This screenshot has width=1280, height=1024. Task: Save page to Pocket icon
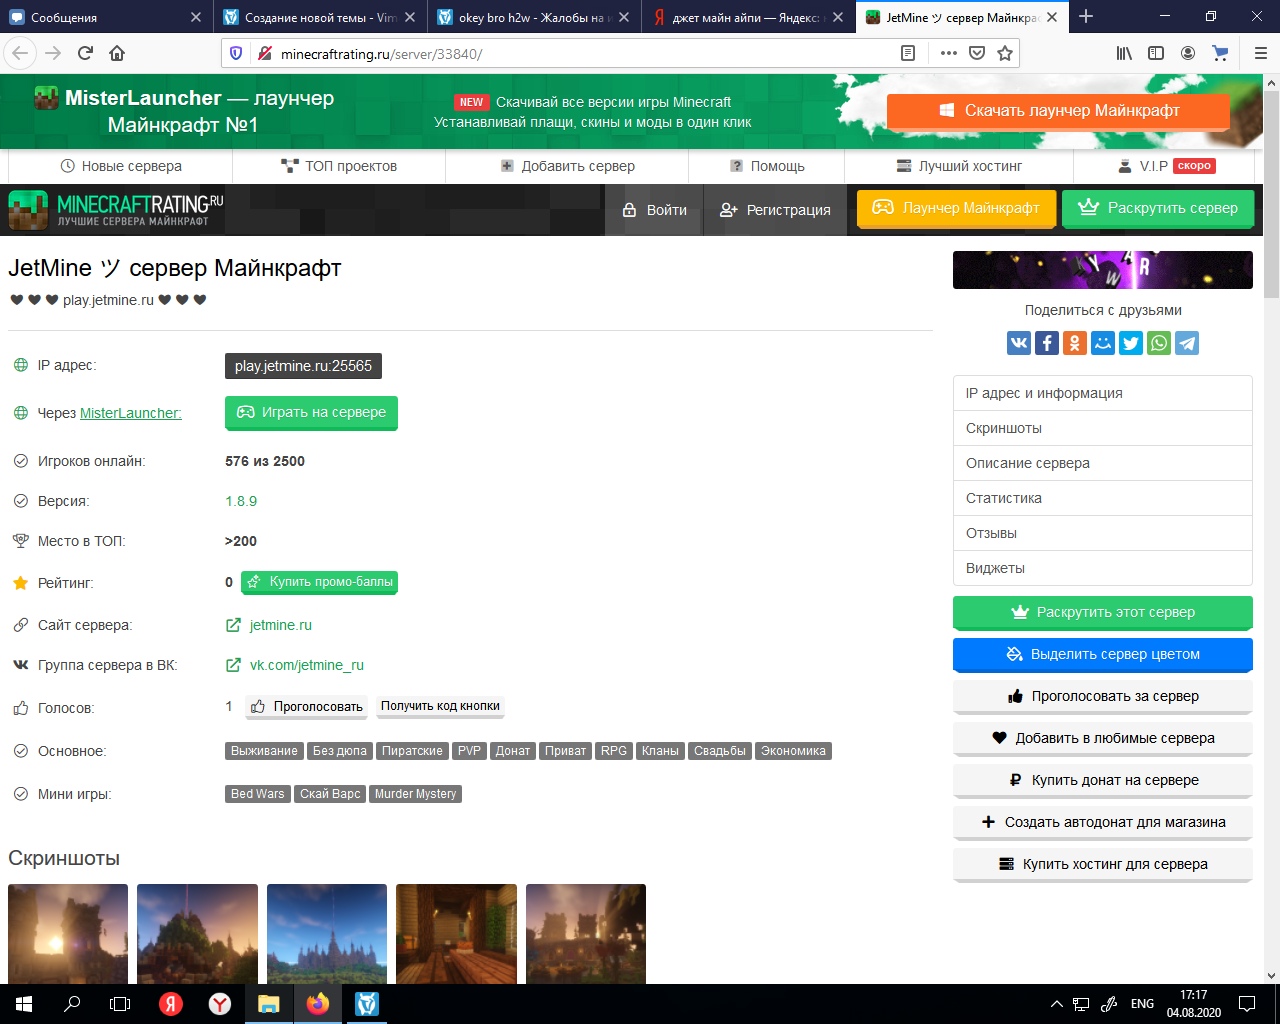[x=977, y=53]
